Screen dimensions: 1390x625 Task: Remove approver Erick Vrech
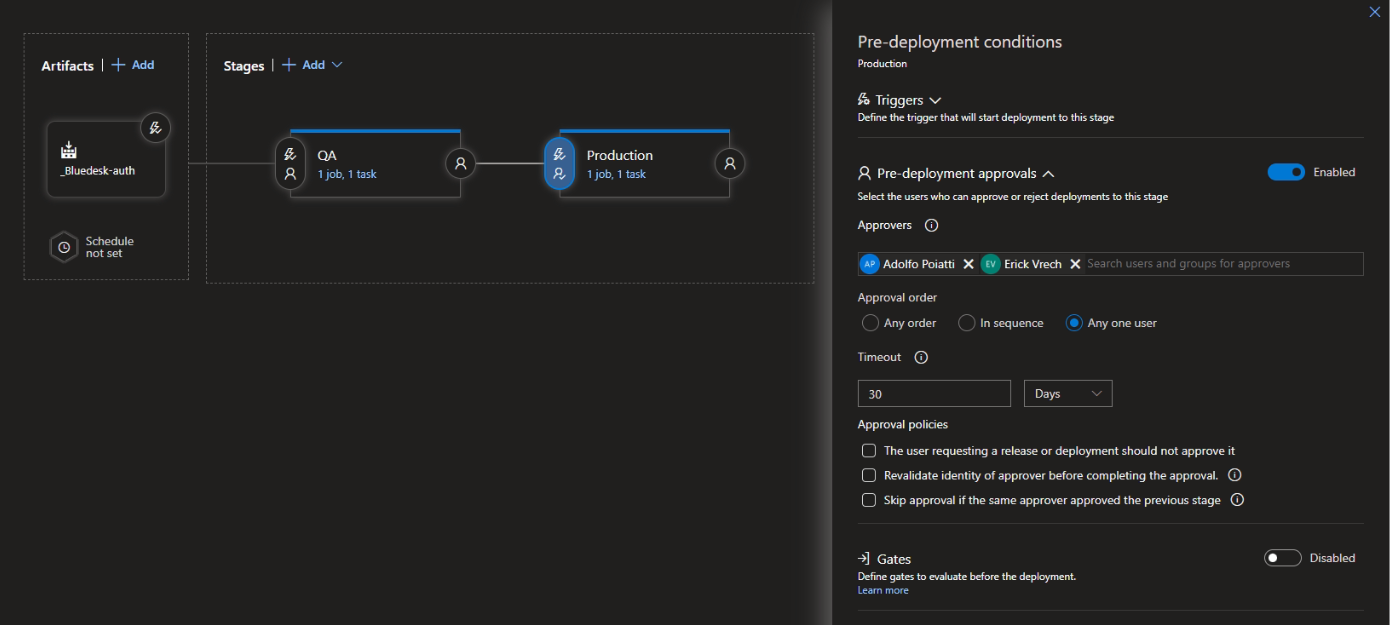[x=1075, y=264]
